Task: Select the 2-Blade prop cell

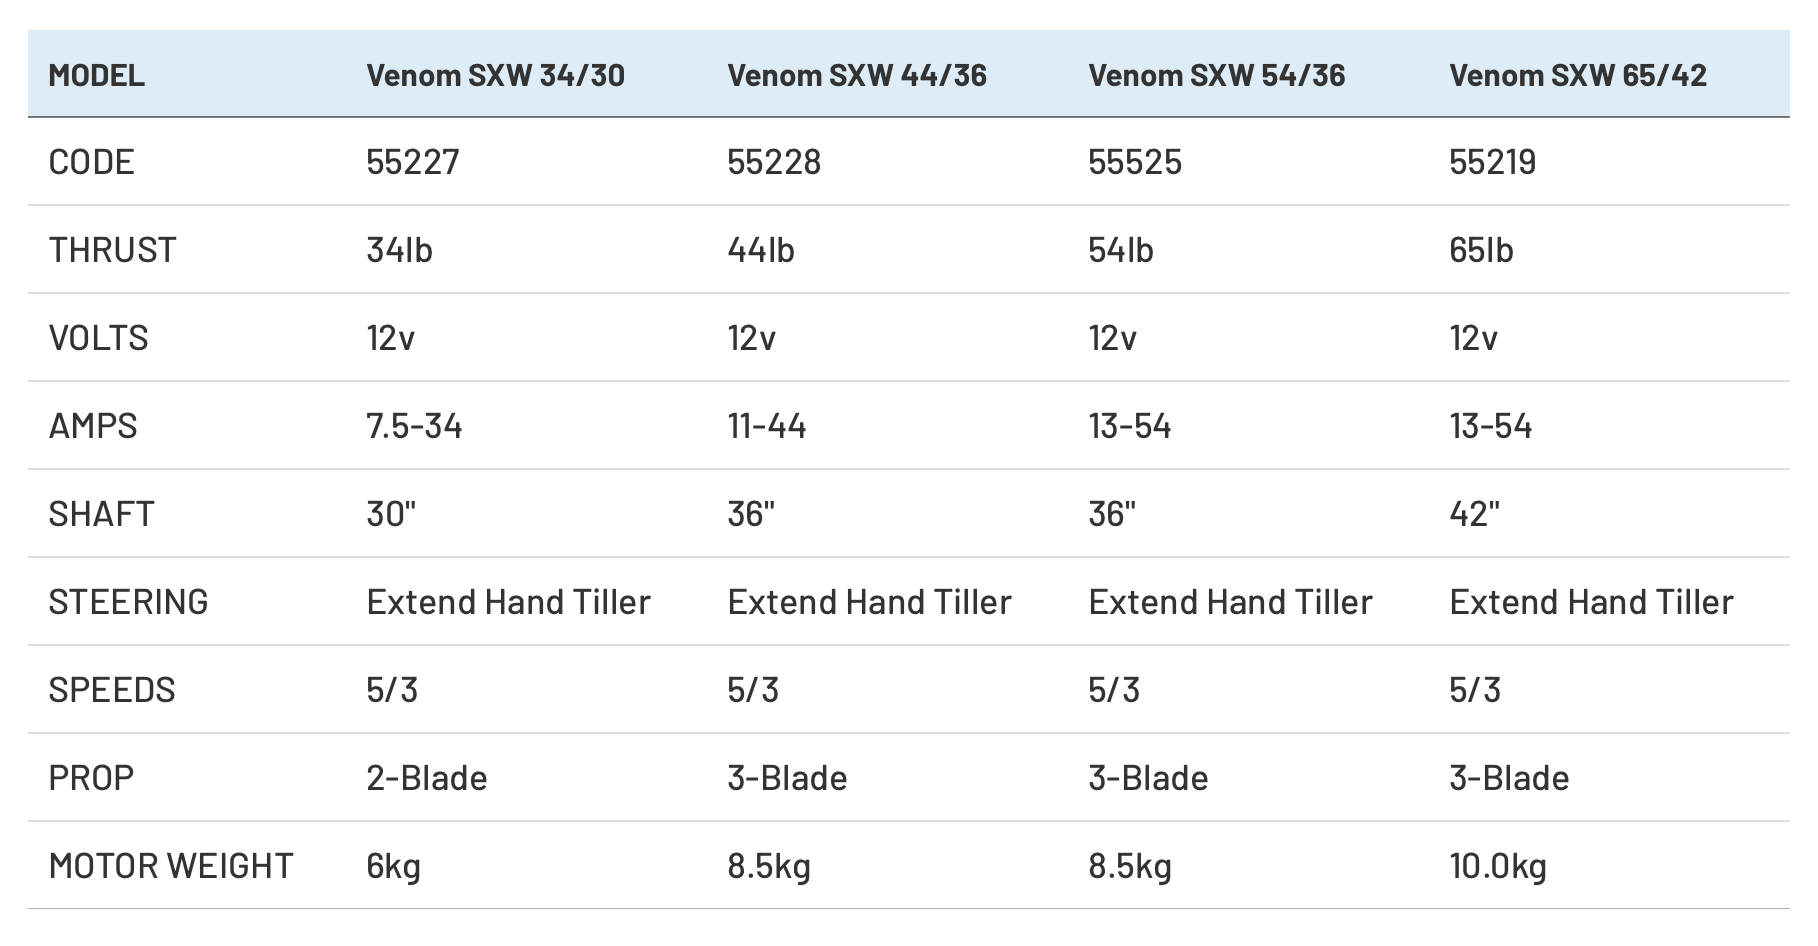Action: 427,778
